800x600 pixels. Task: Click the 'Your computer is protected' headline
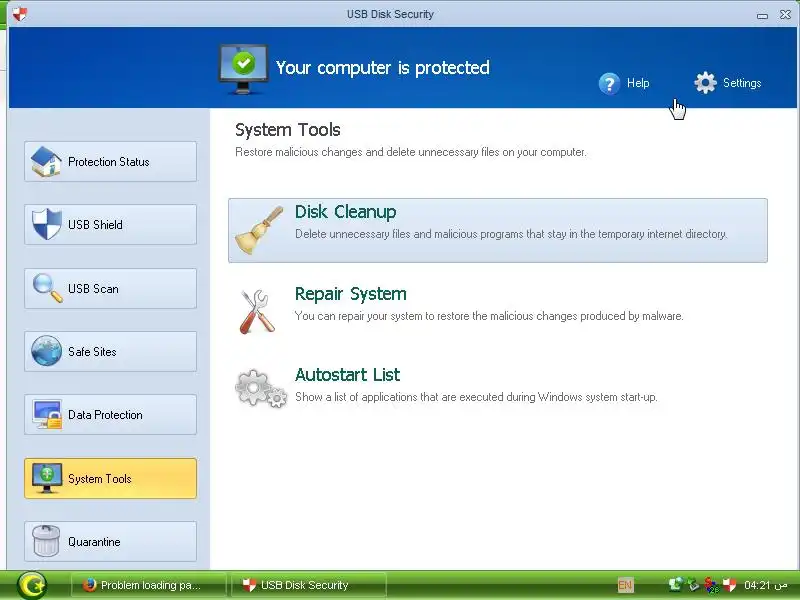(383, 67)
